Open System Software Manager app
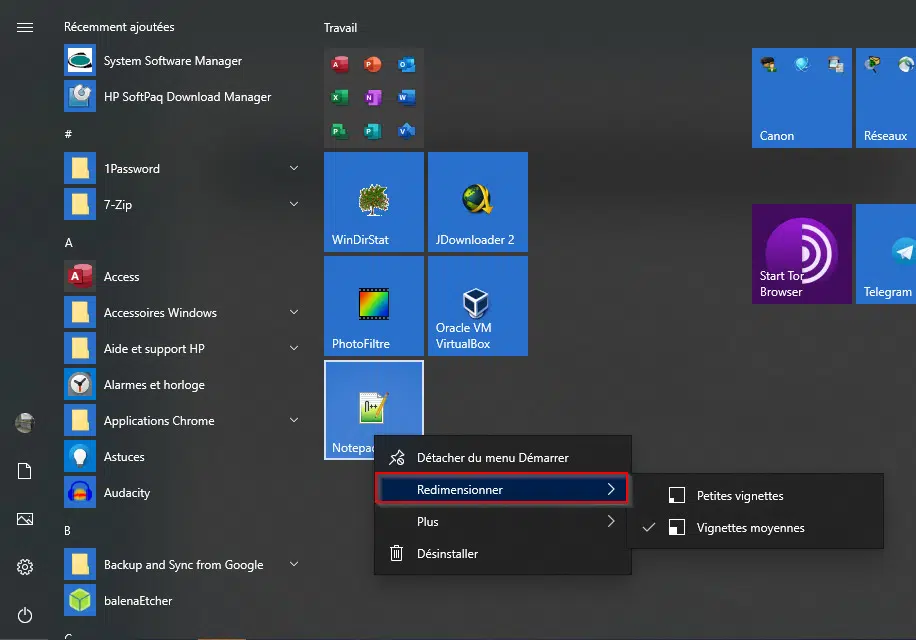916x640 pixels. [x=181, y=61]
